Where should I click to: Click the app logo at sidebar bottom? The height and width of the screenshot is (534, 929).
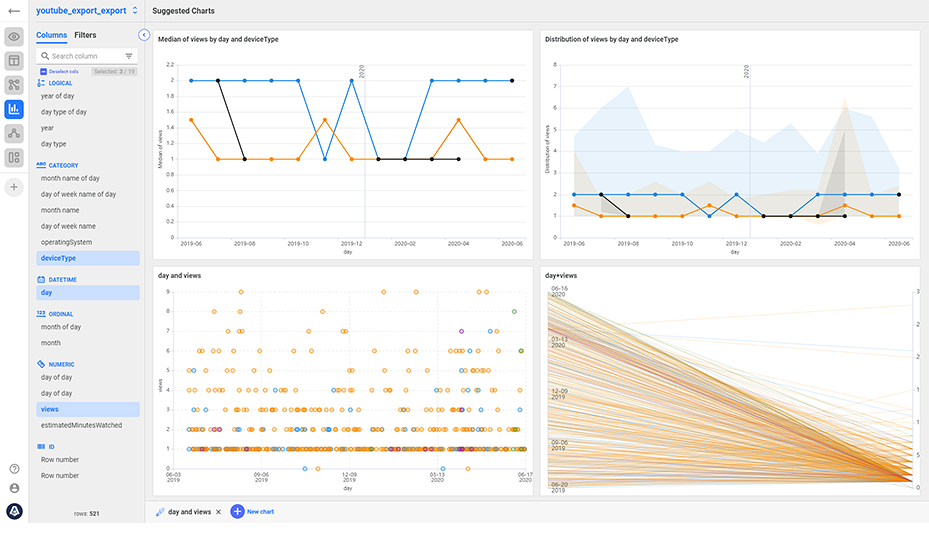15,511
